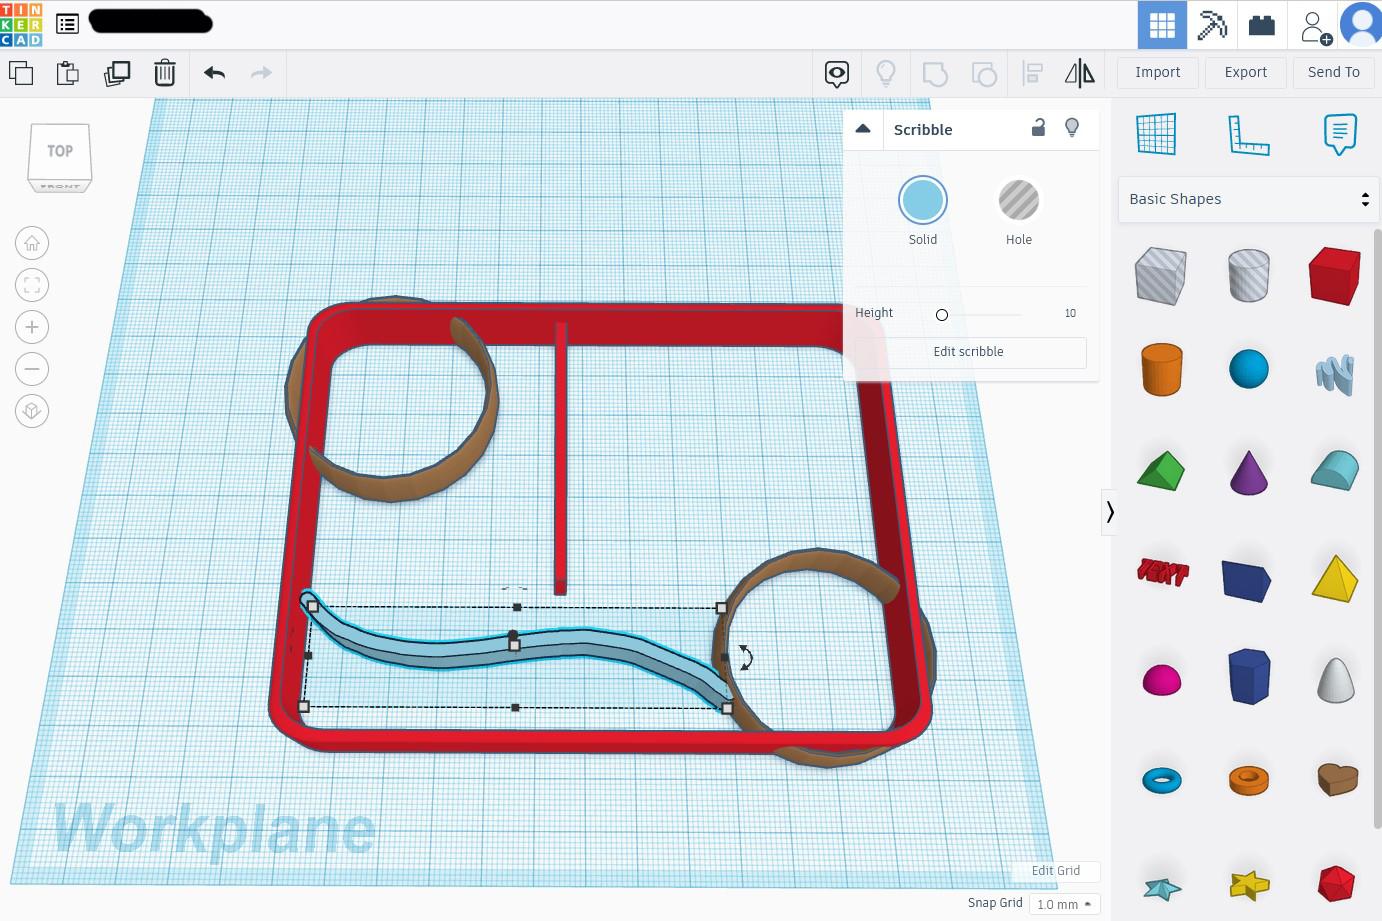1382x921 pixels.
Task: Pick the green Roof shape
Action: pyautogui.click(x=1160, y=471)
